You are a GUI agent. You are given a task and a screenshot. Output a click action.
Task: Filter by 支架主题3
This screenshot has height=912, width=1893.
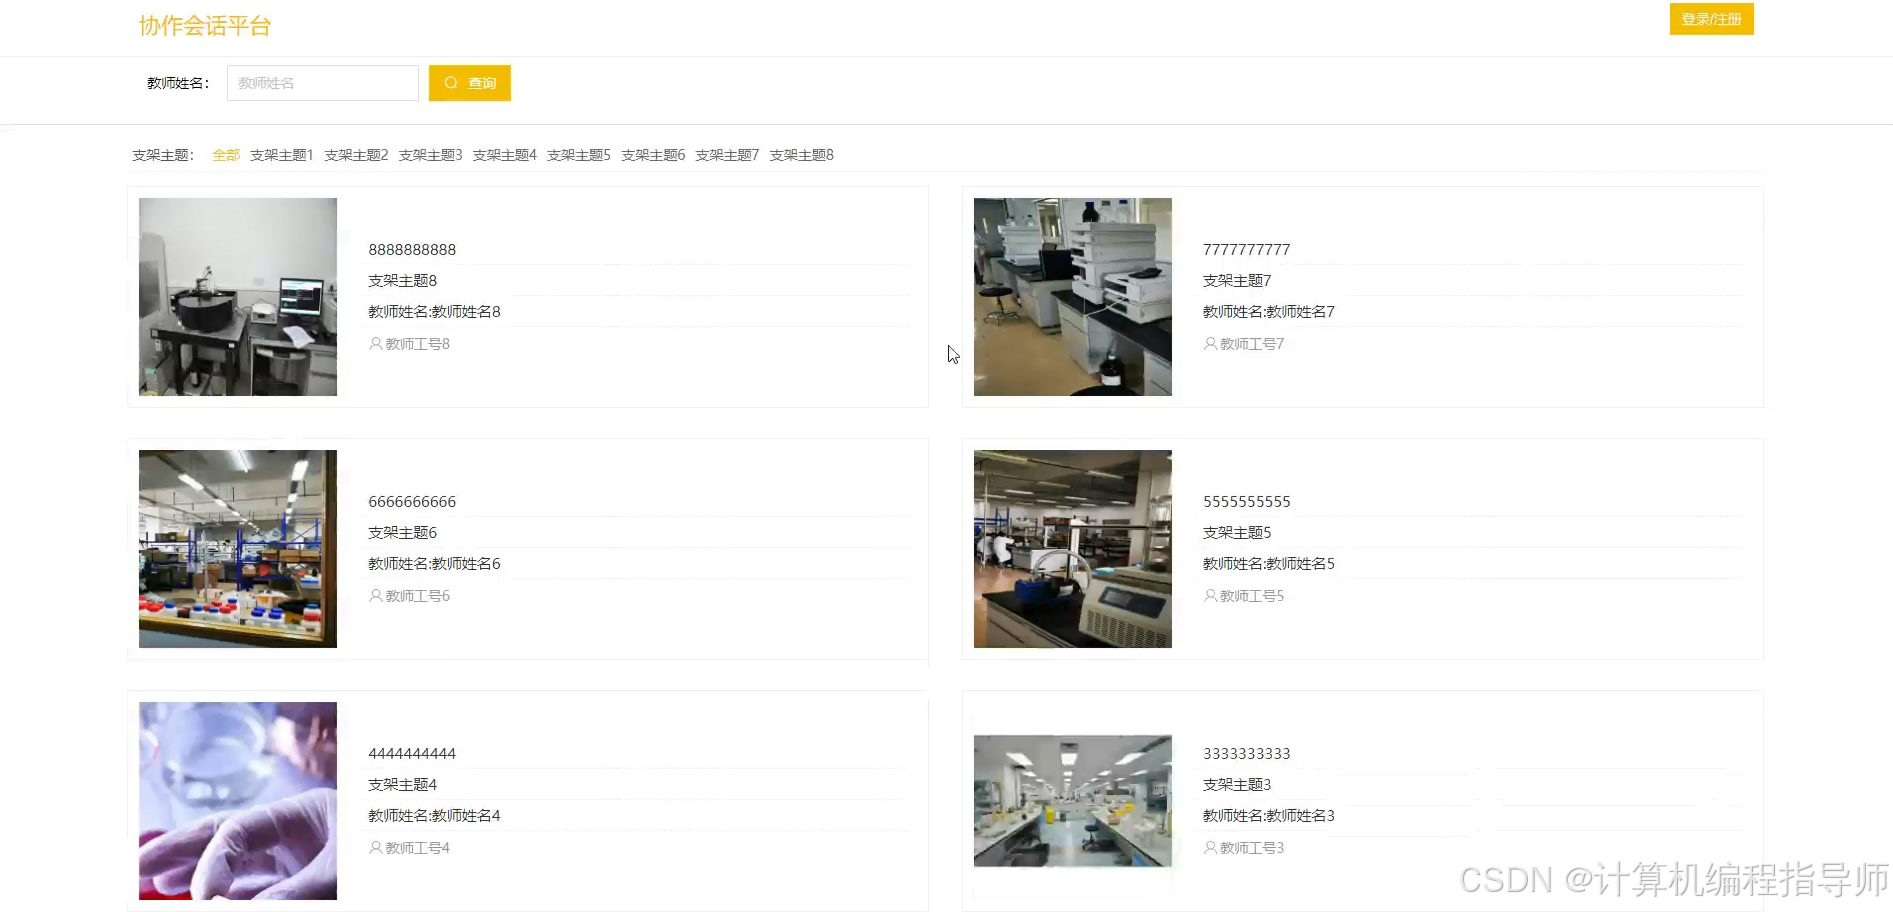(x=430, y=155)
